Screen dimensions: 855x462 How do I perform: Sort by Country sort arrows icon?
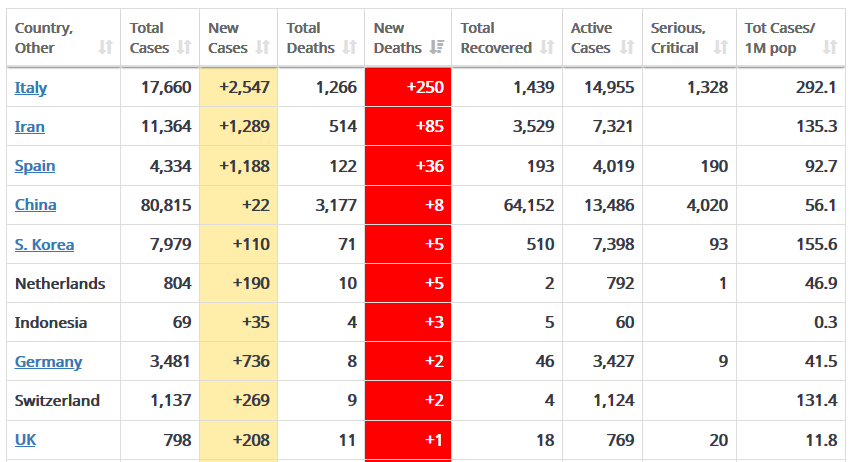106,47
